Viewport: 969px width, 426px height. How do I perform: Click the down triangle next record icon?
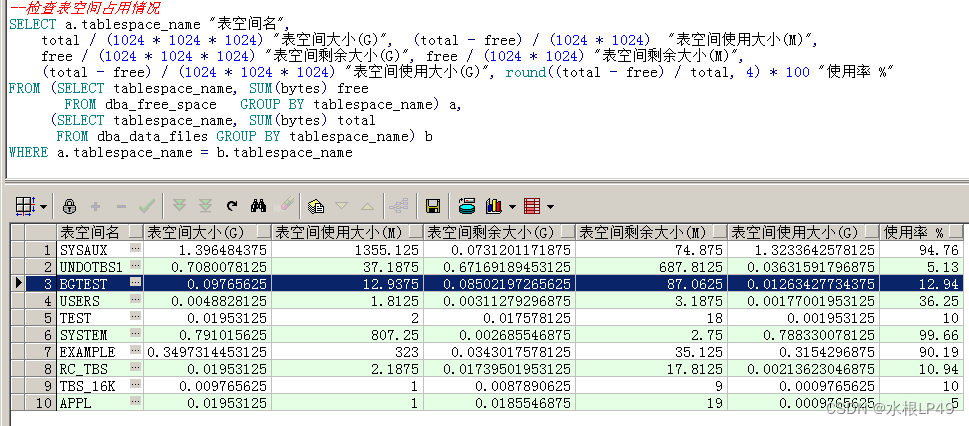point(342,206)
